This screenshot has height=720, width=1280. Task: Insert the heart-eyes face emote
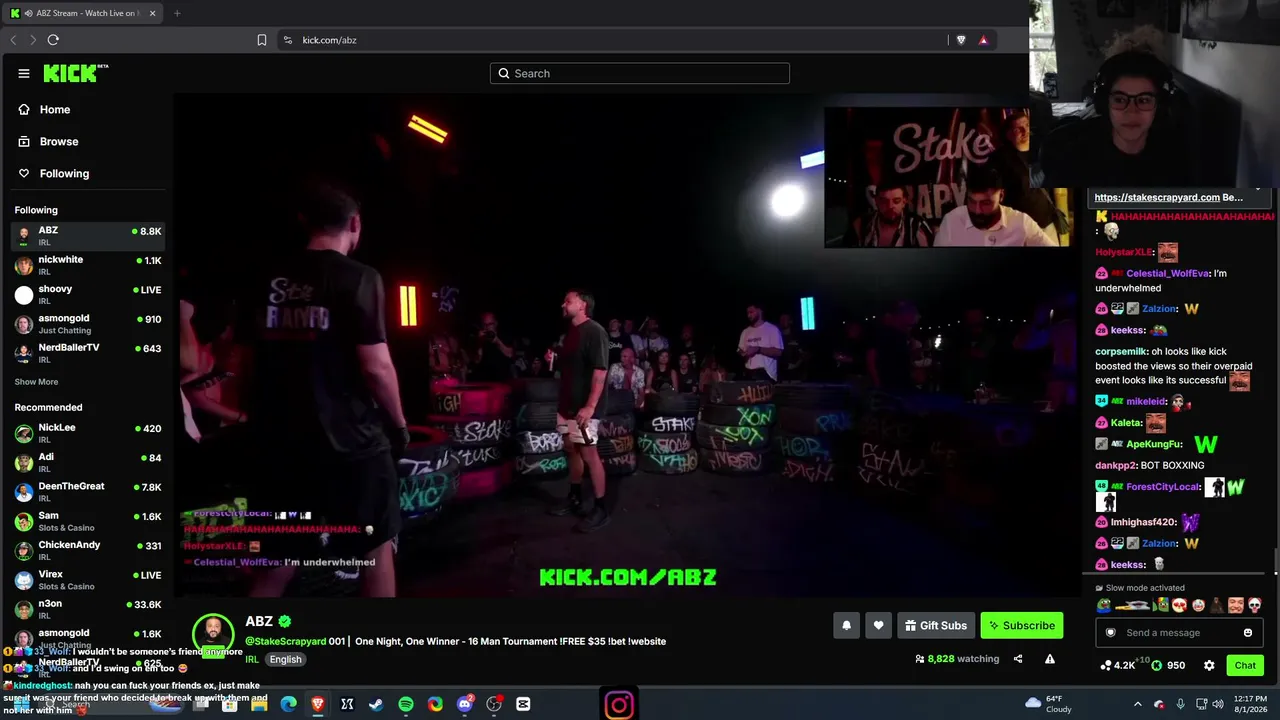tap(1179, 605)
